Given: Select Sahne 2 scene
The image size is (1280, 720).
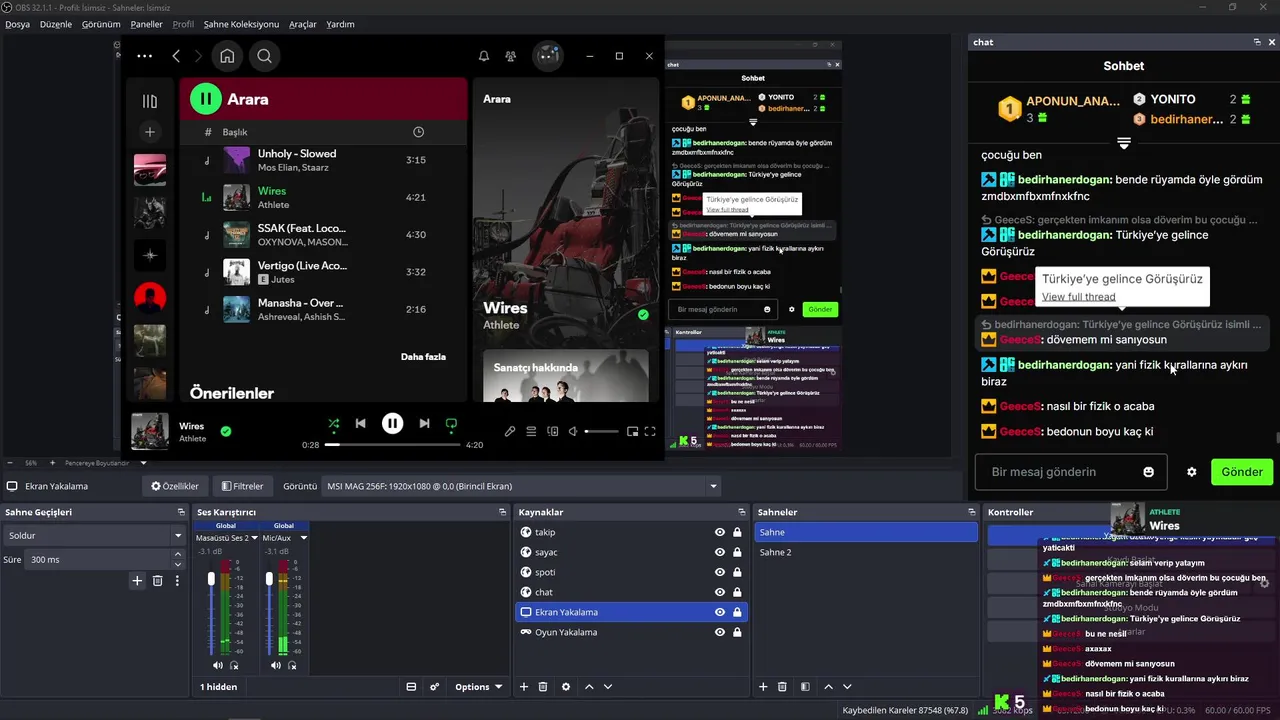Looking at the screenshot, I should pyautogui.click(x=865, y=552).
